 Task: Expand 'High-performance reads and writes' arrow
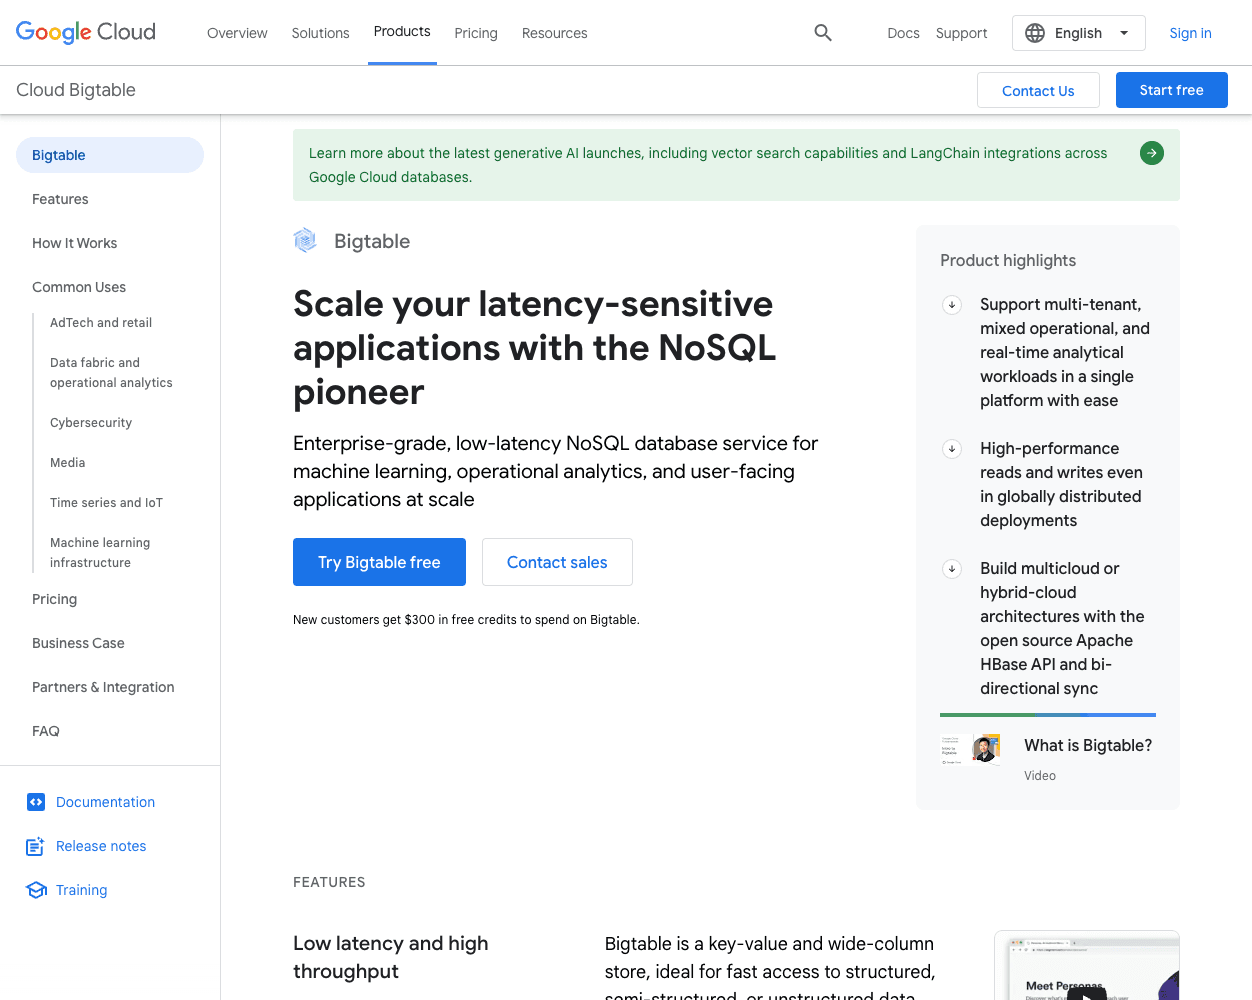(x=952, y=449)
